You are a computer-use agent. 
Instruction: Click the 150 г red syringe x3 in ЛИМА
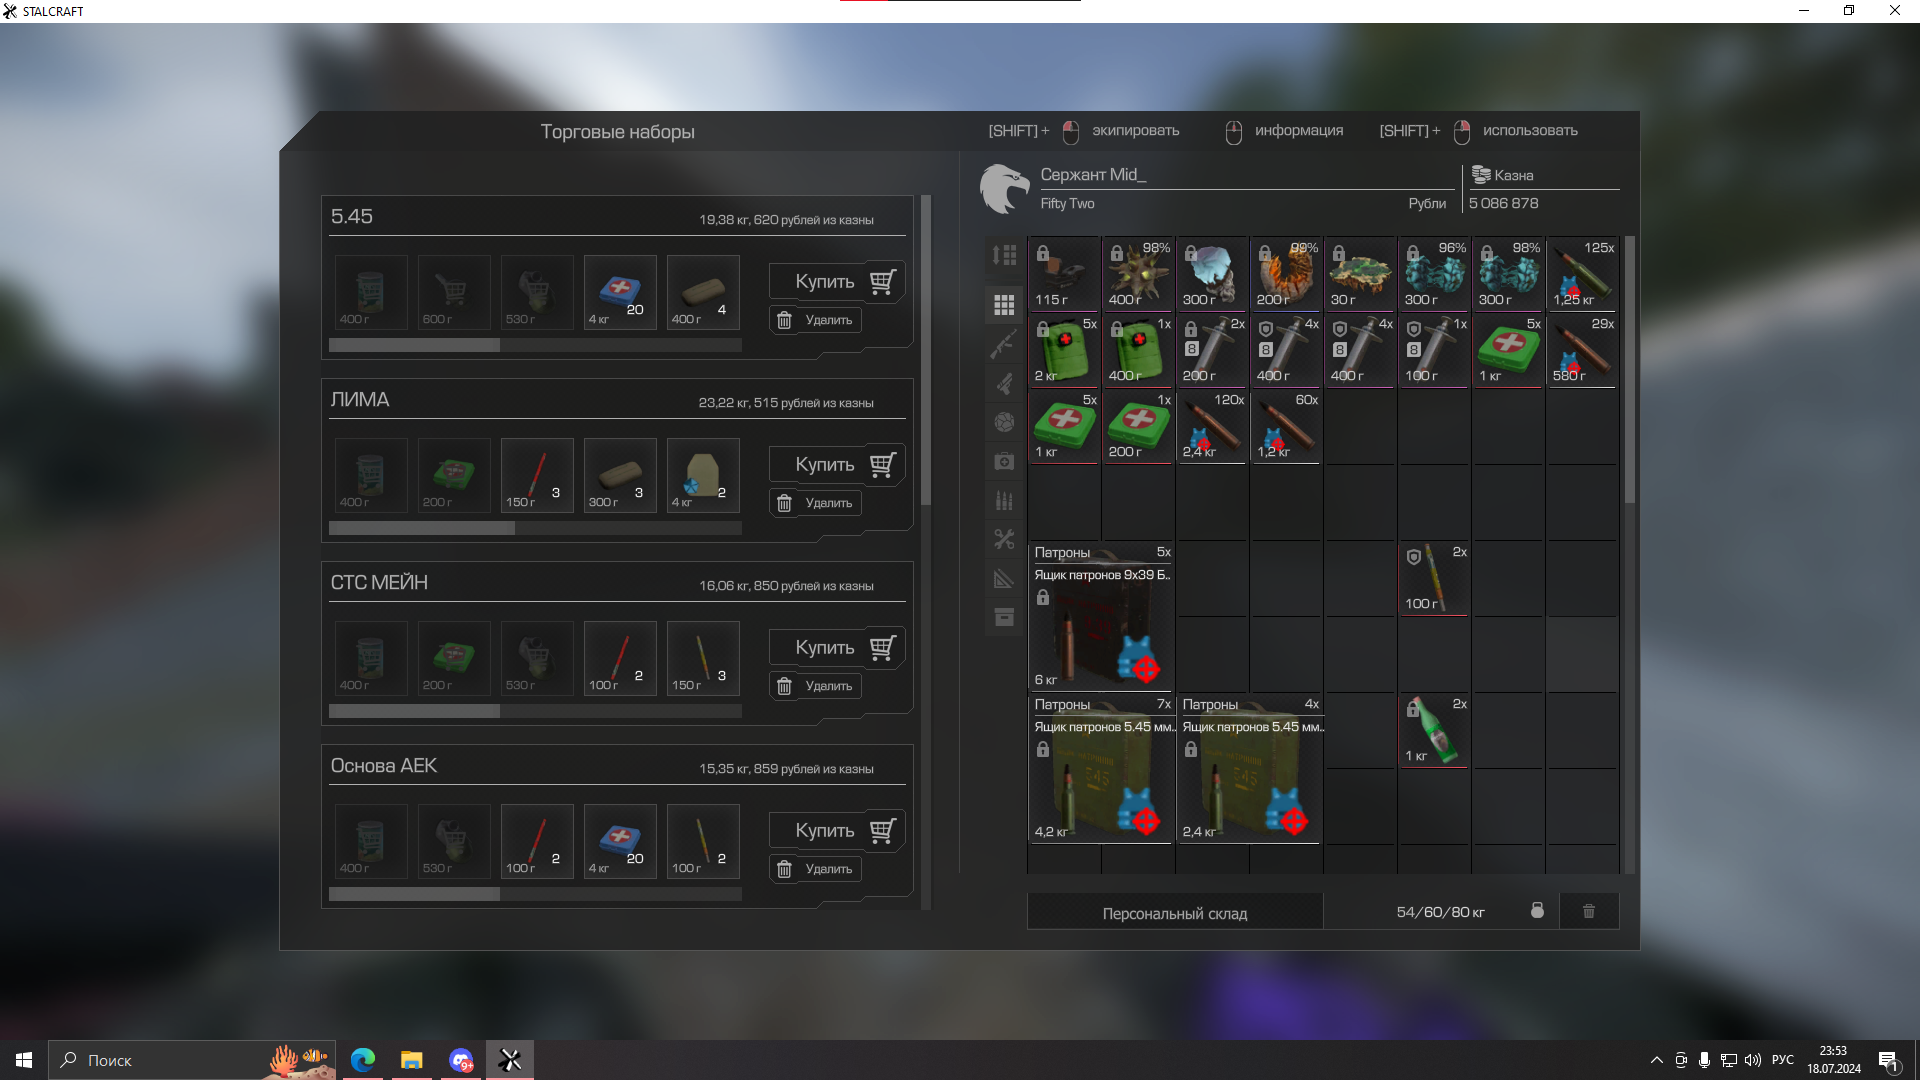(x=537, y=475)
